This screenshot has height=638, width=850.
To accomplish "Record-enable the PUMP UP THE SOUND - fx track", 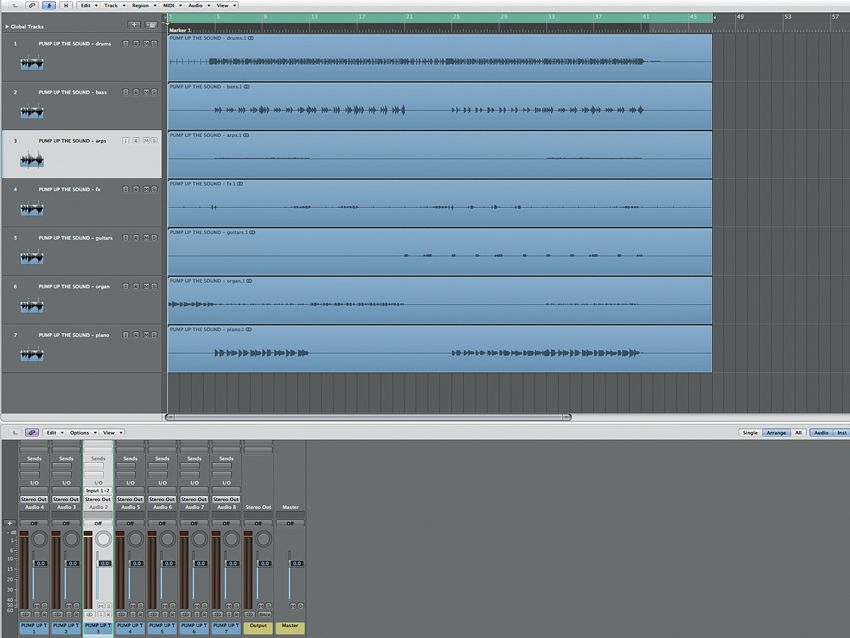I will tap(125, 189).
